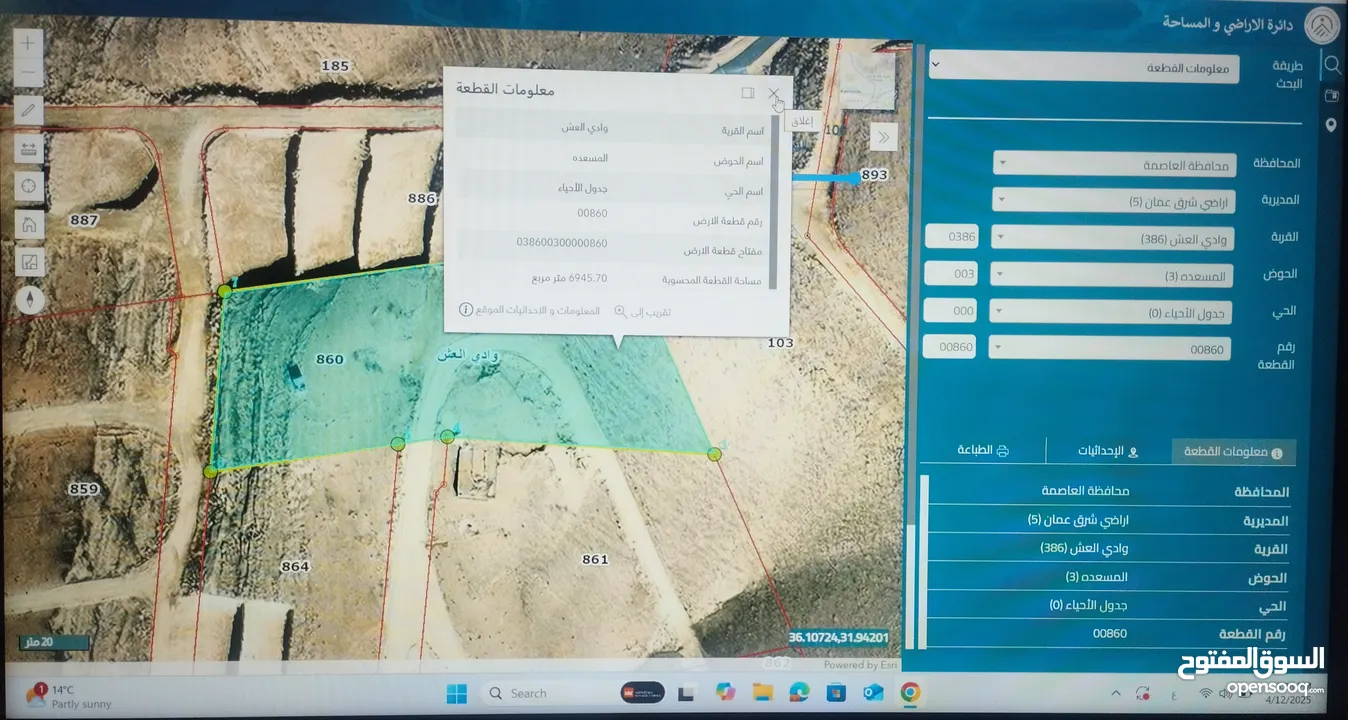Click popup parcel key 038600300000860

coord(562,243)
